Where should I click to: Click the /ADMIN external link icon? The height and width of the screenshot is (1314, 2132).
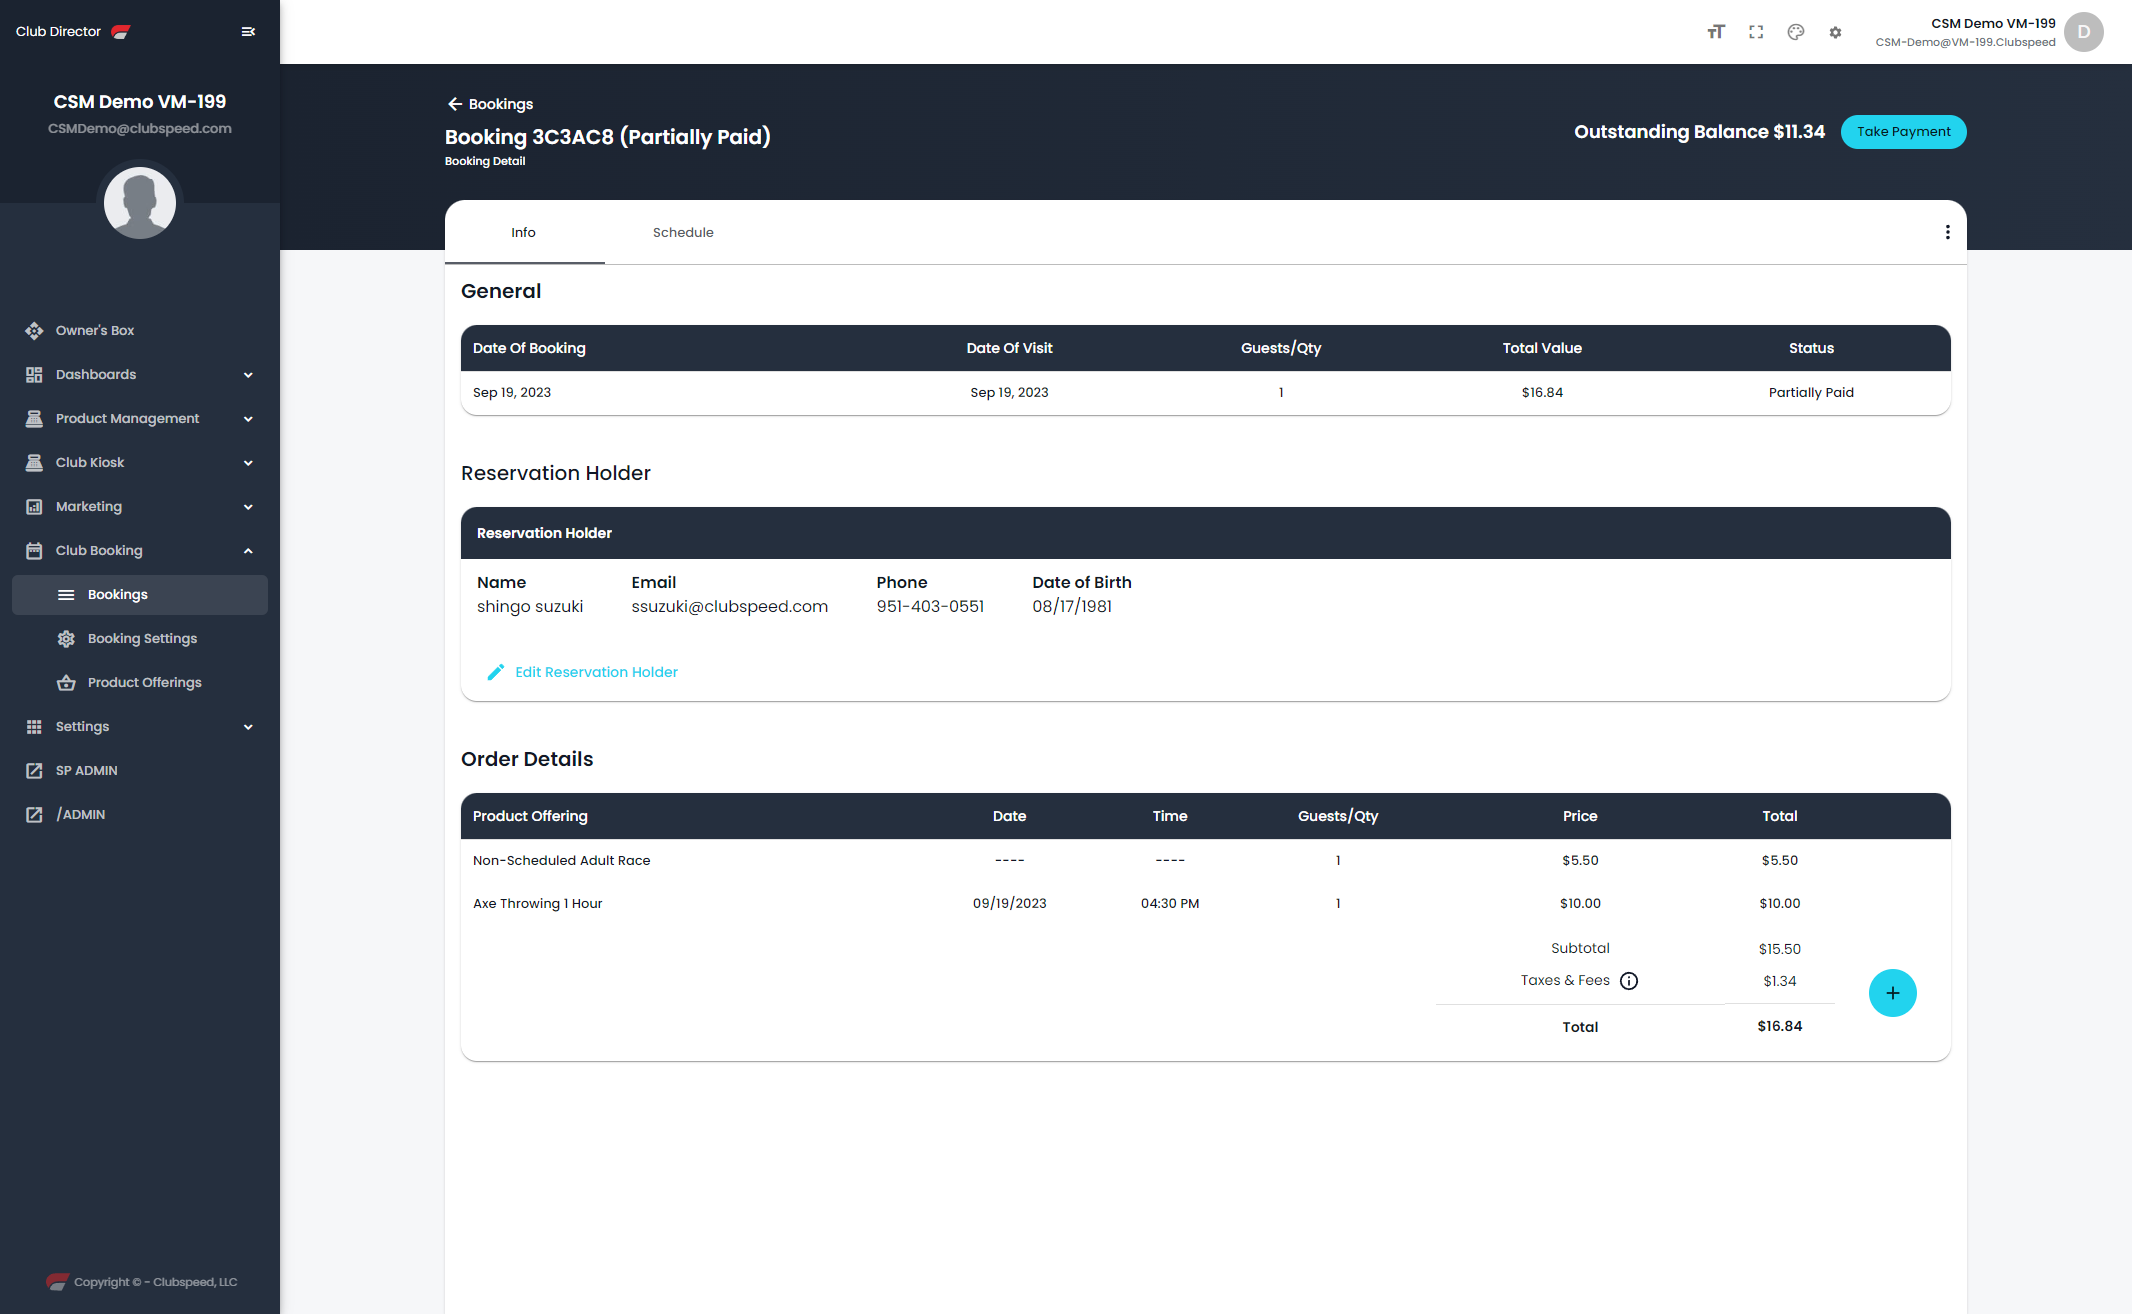34,815
